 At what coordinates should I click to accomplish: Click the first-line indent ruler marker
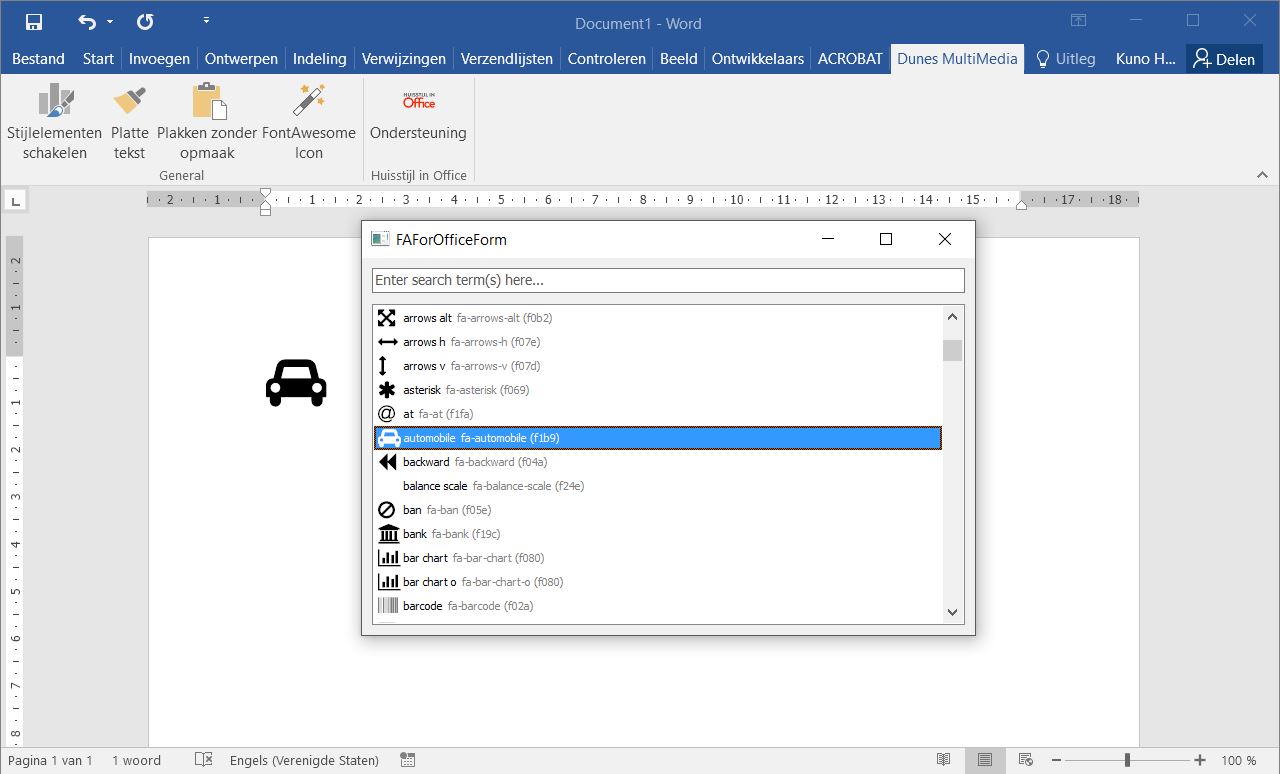(265, 193)
